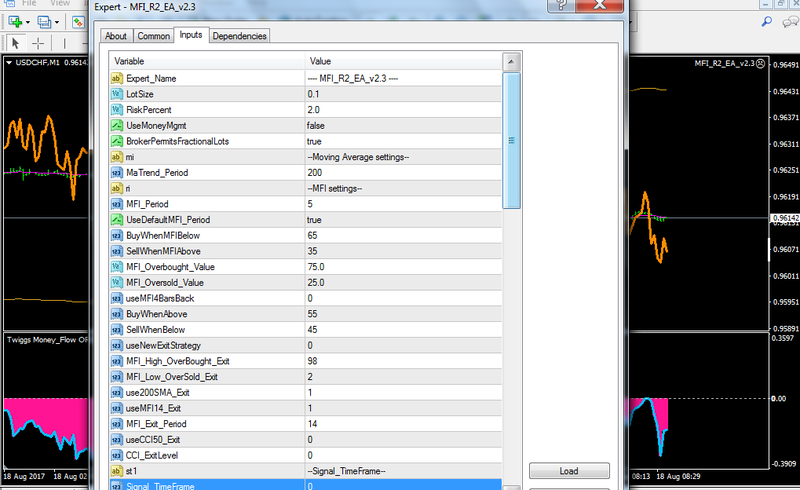Image resolution: width=800 pixels, height=490 pixels.
Task: Click the SellWhenBelow integer icon
Action: (117, 330)
